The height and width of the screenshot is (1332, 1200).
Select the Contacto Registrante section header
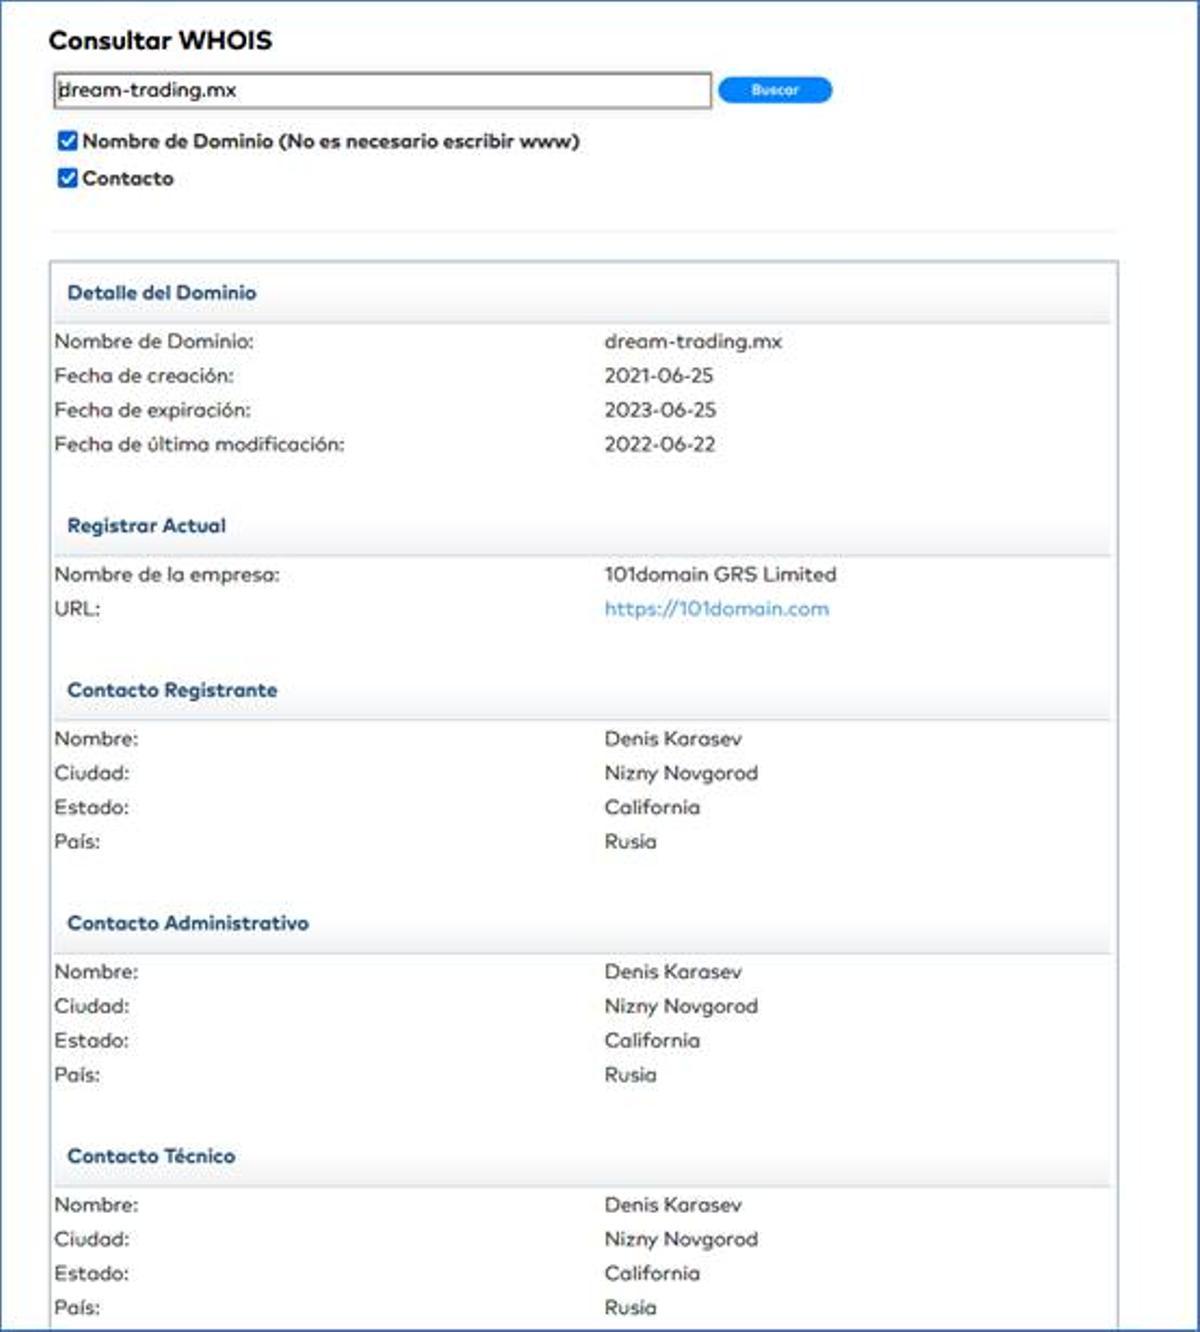pyautogui.click(x=172, y=690)
